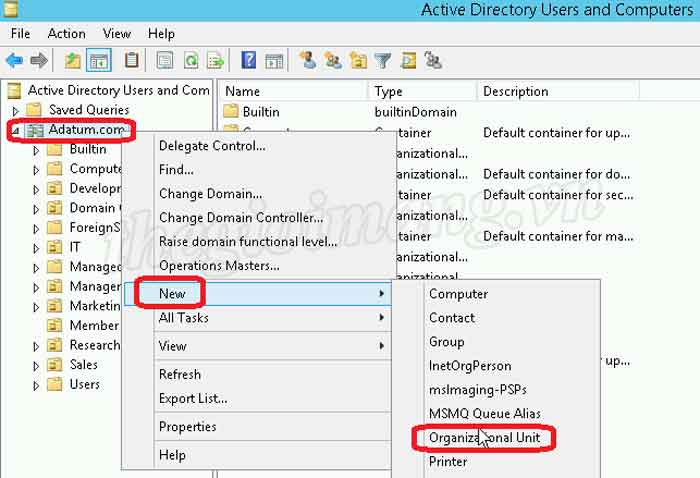The image size is (700, 478).
Task: Expand the Users tree node
Action: (36, 386)
